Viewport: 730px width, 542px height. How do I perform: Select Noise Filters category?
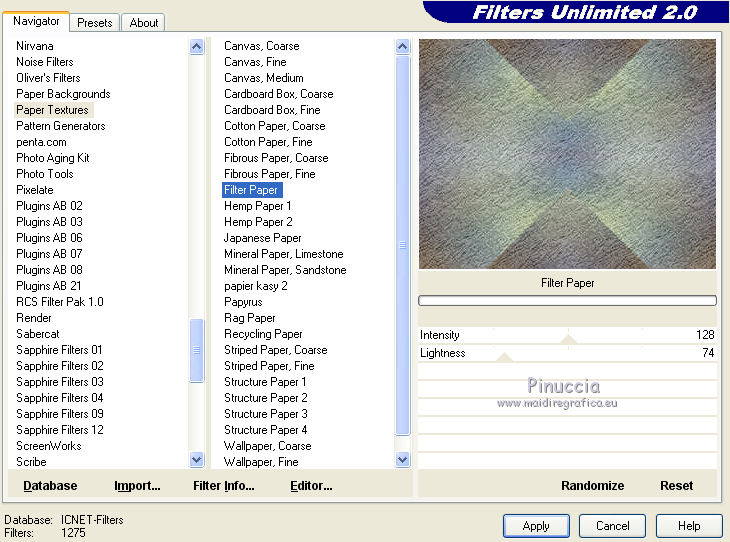click(45, 62)
